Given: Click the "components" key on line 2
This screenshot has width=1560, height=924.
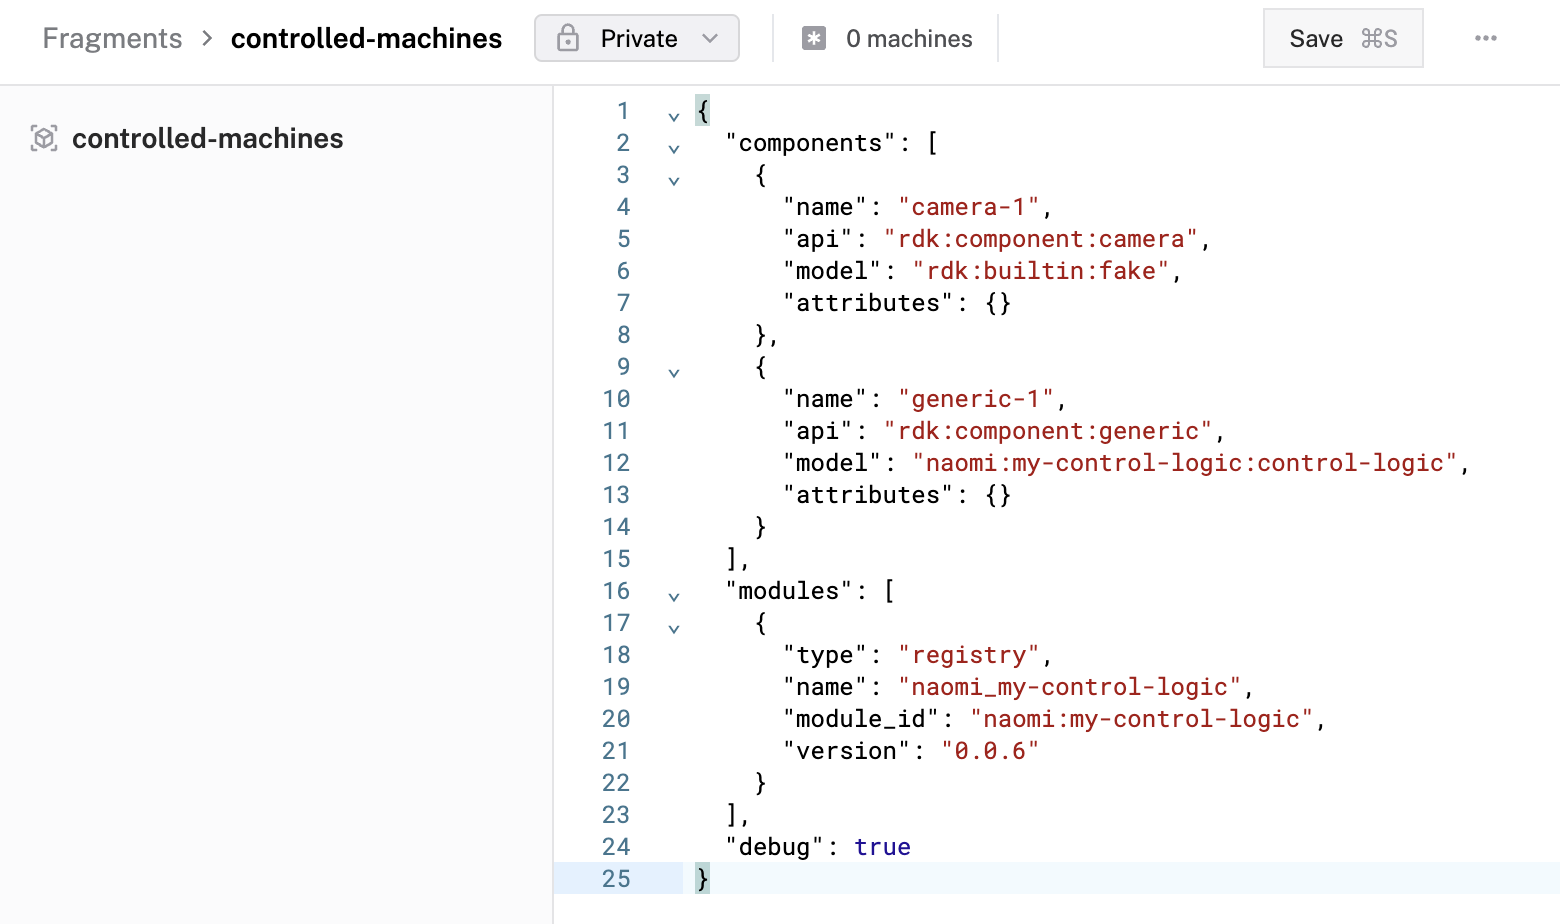Looking at the screenshot, I should point(811,143).
